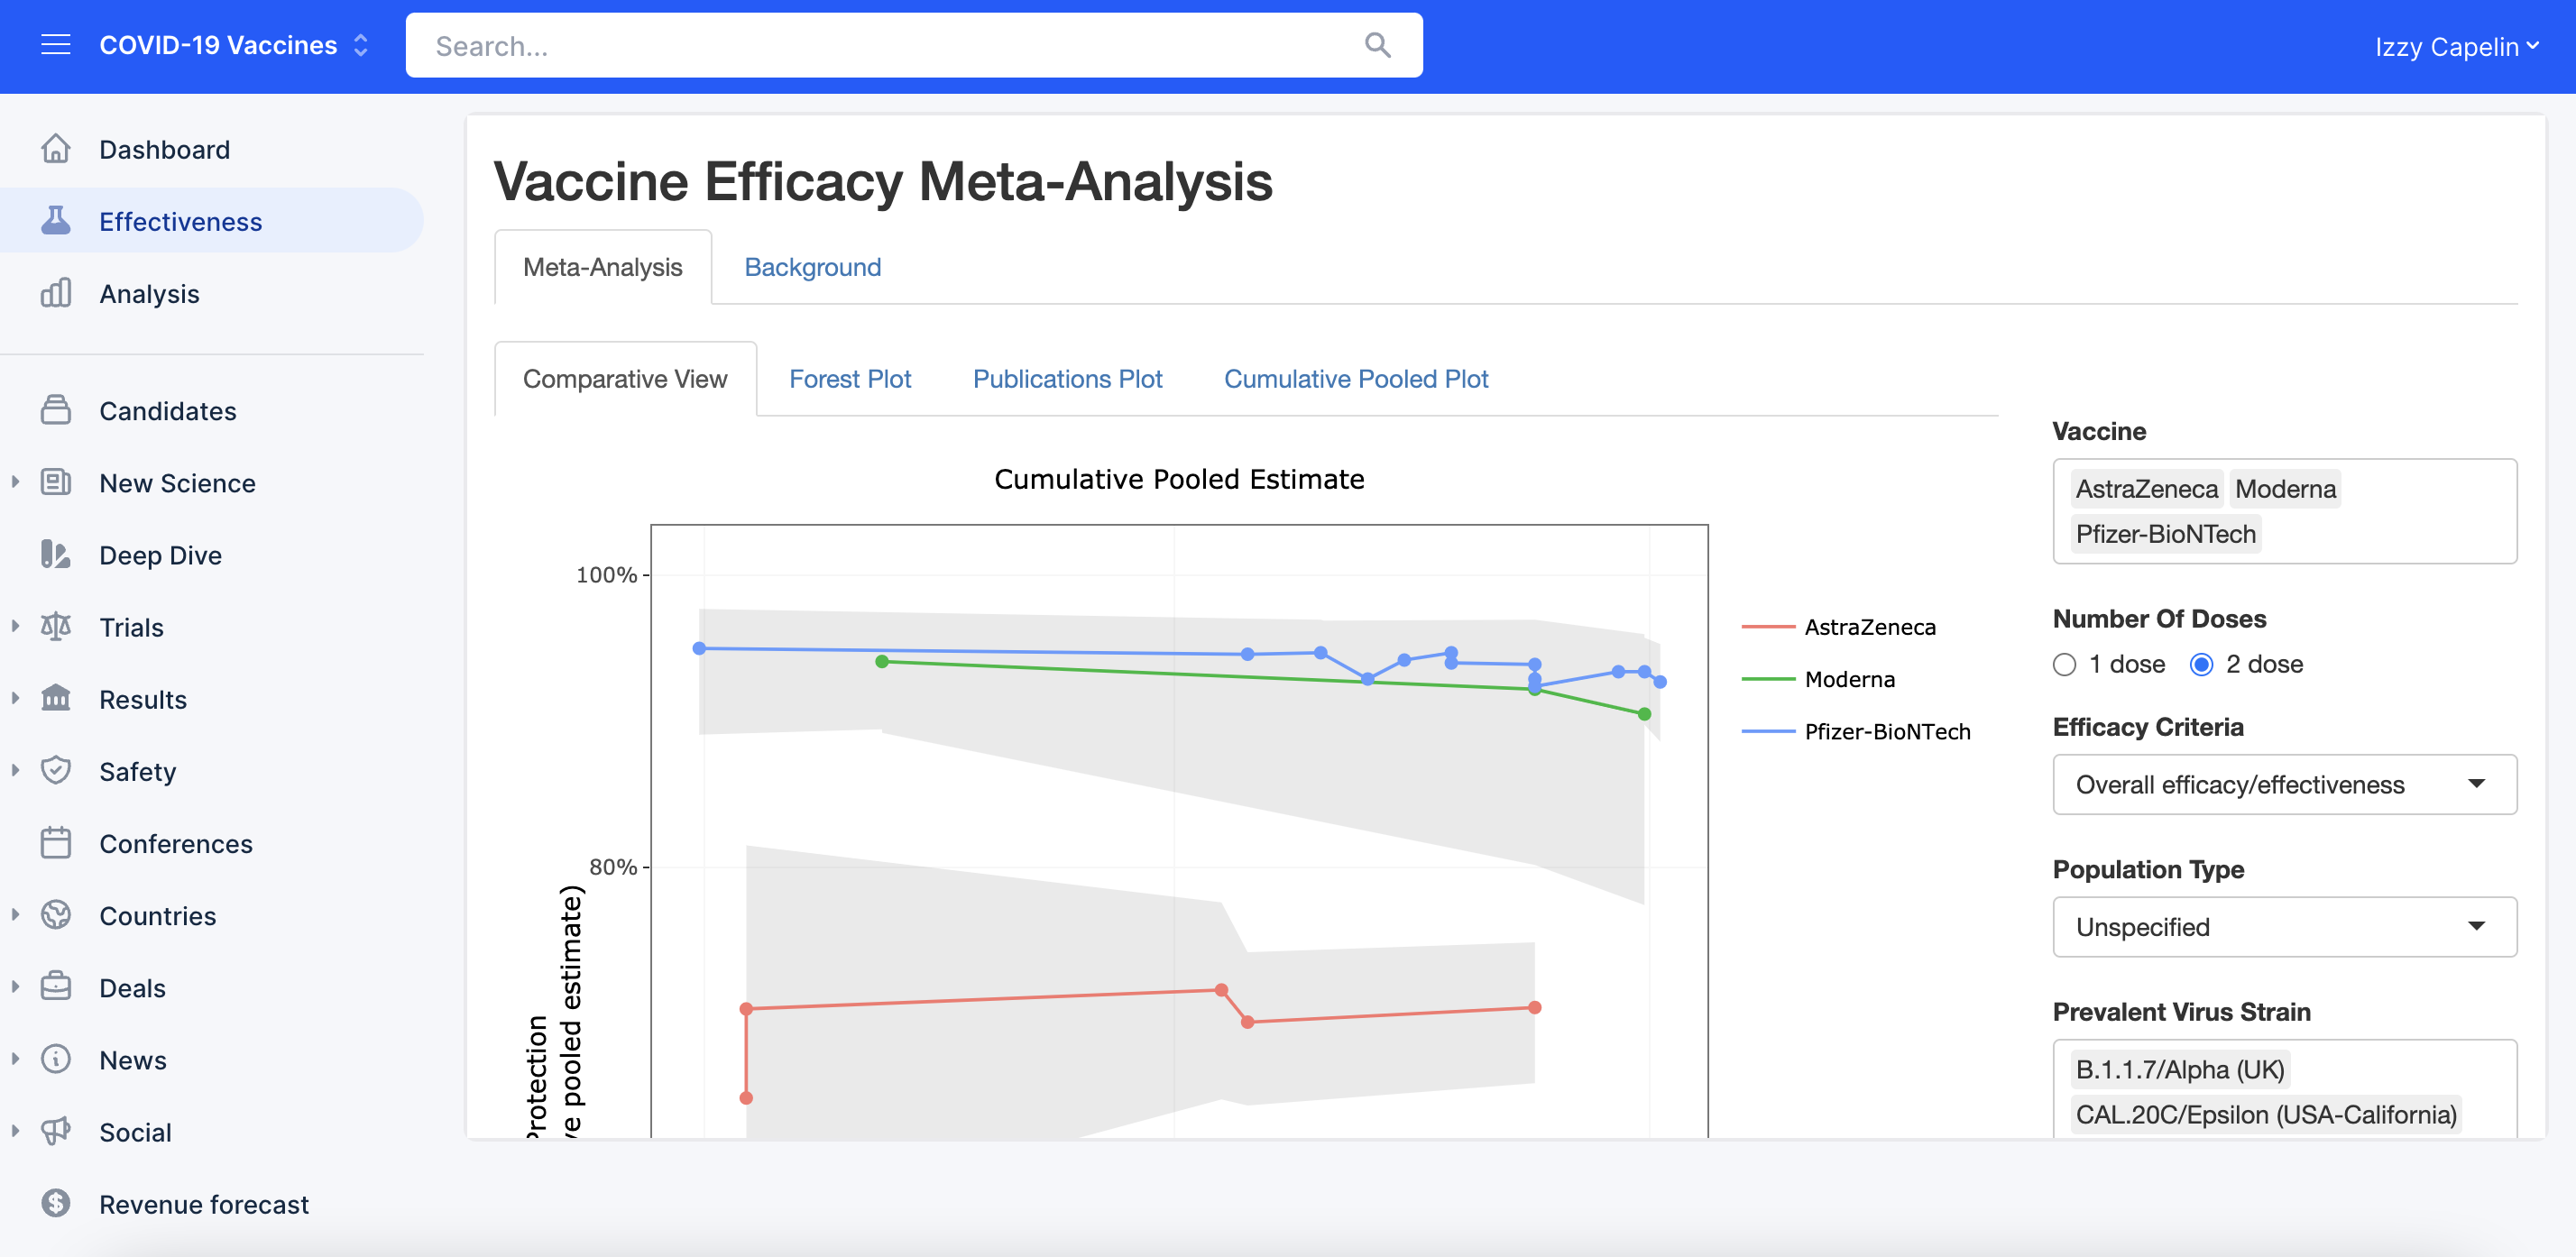Screen dimensions: 2576x1257
Task: Open the Background tab
Action: (812, 267)
